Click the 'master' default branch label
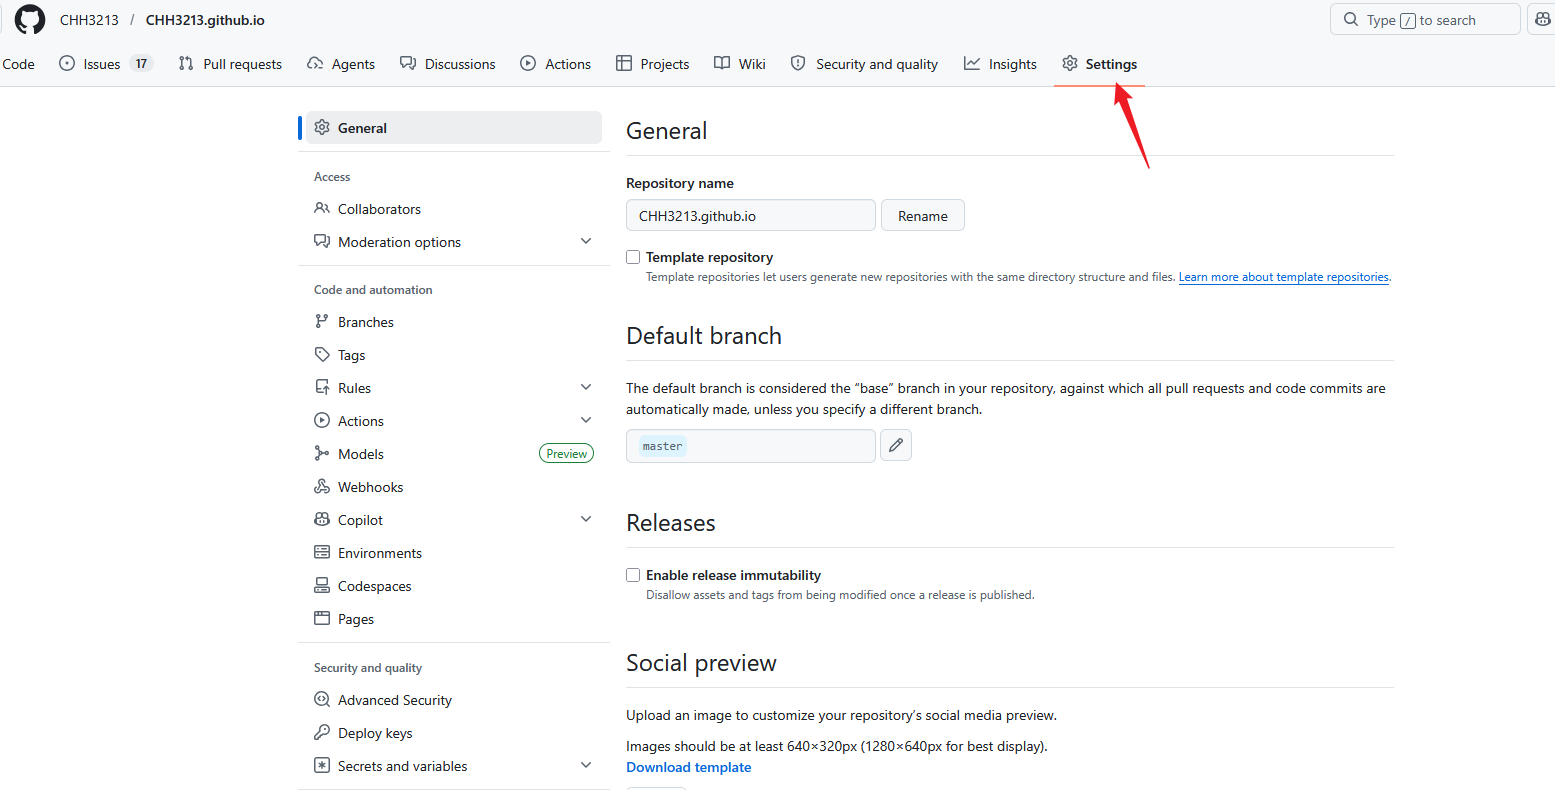The image size is (1555, 790). (663, 446)
